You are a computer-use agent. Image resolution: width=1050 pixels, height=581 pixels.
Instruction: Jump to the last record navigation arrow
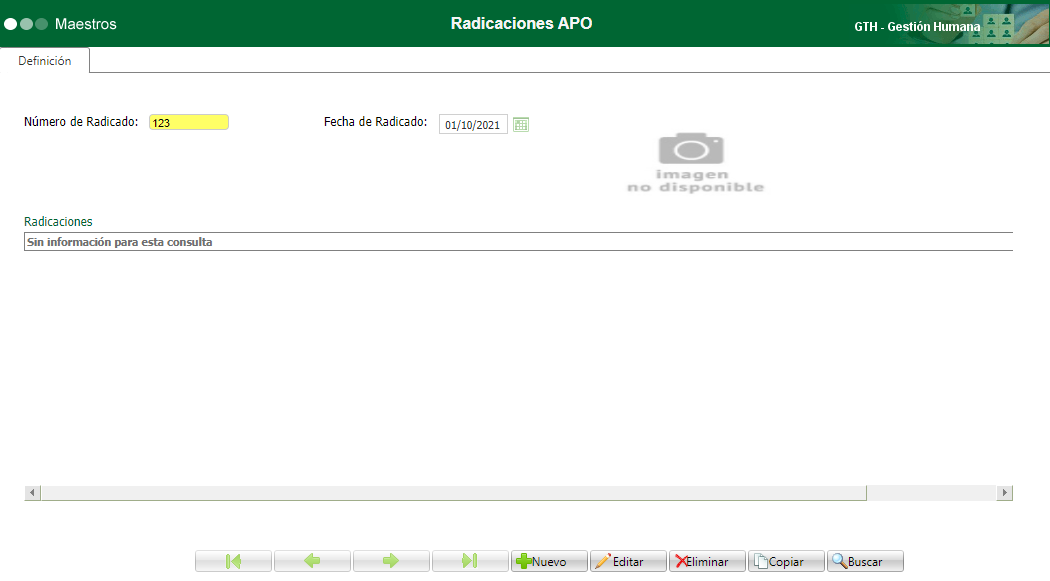470,561
